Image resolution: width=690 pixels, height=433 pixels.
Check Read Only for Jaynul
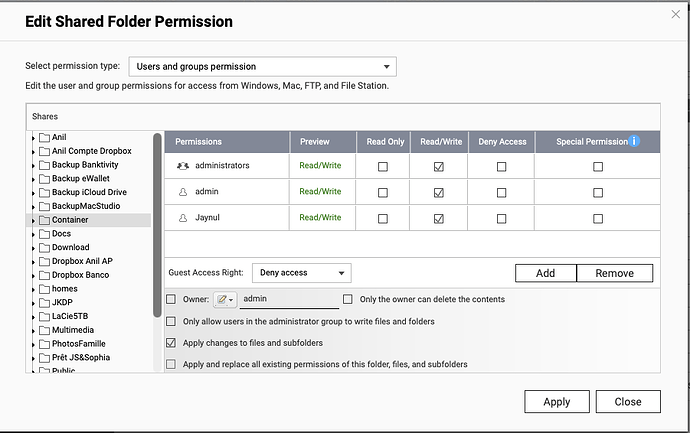pyautogui.click(x=383, y=219)
